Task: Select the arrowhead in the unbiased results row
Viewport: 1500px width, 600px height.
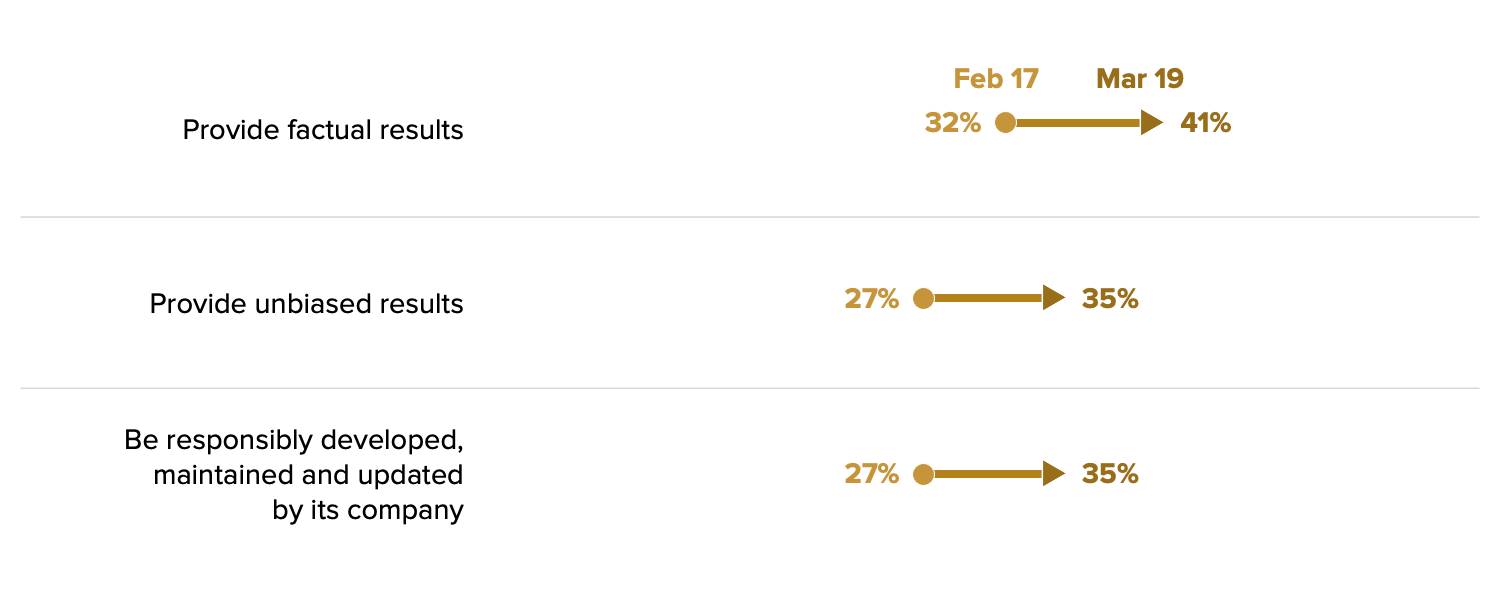Action: pyautogui.click(x=1054, y=298)
